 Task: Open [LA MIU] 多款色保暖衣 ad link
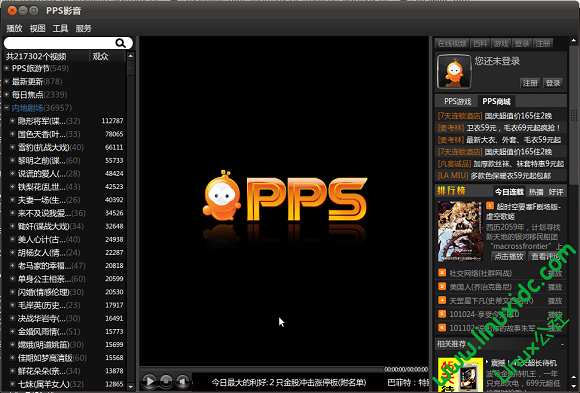click(x=494, y=175)
